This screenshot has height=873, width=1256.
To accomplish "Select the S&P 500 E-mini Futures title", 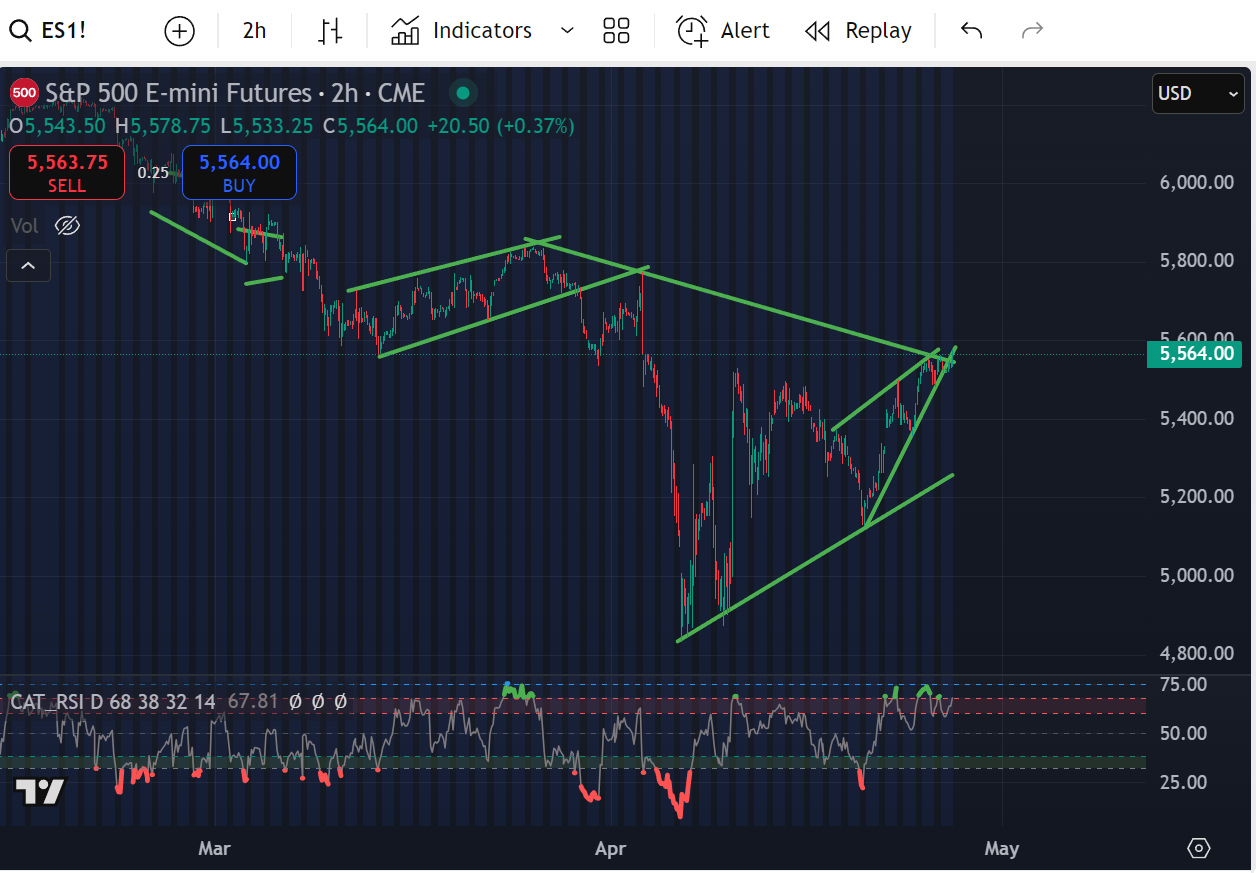I will point(235,94).
